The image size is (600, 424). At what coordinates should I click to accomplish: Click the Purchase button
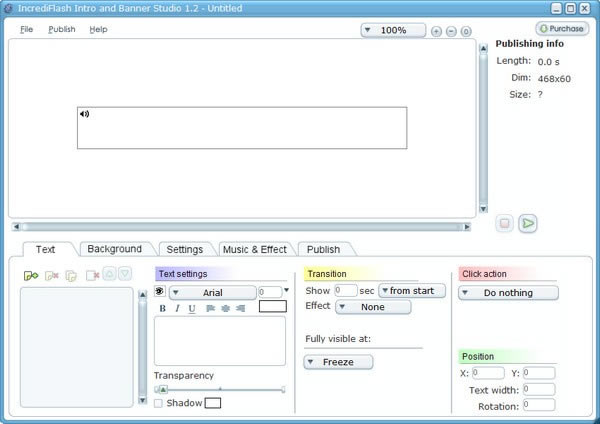(562, 29)
